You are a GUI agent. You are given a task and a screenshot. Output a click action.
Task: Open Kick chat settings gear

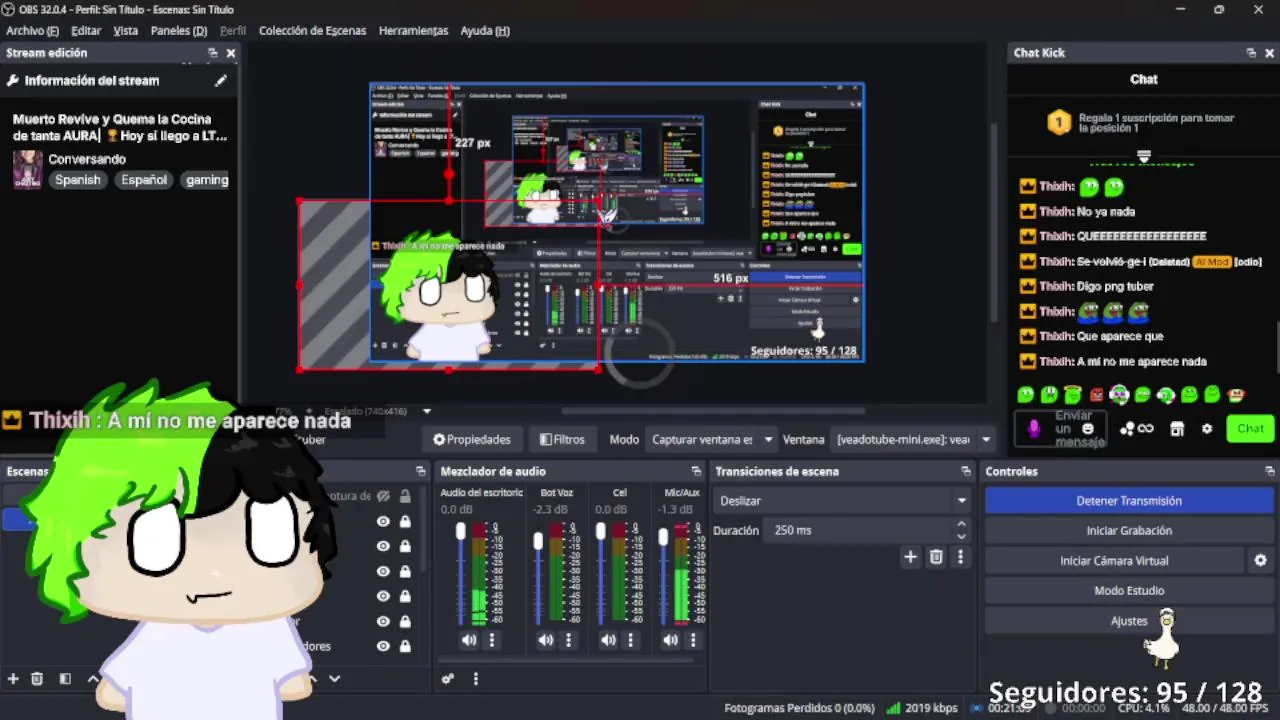click(1207, 429)
